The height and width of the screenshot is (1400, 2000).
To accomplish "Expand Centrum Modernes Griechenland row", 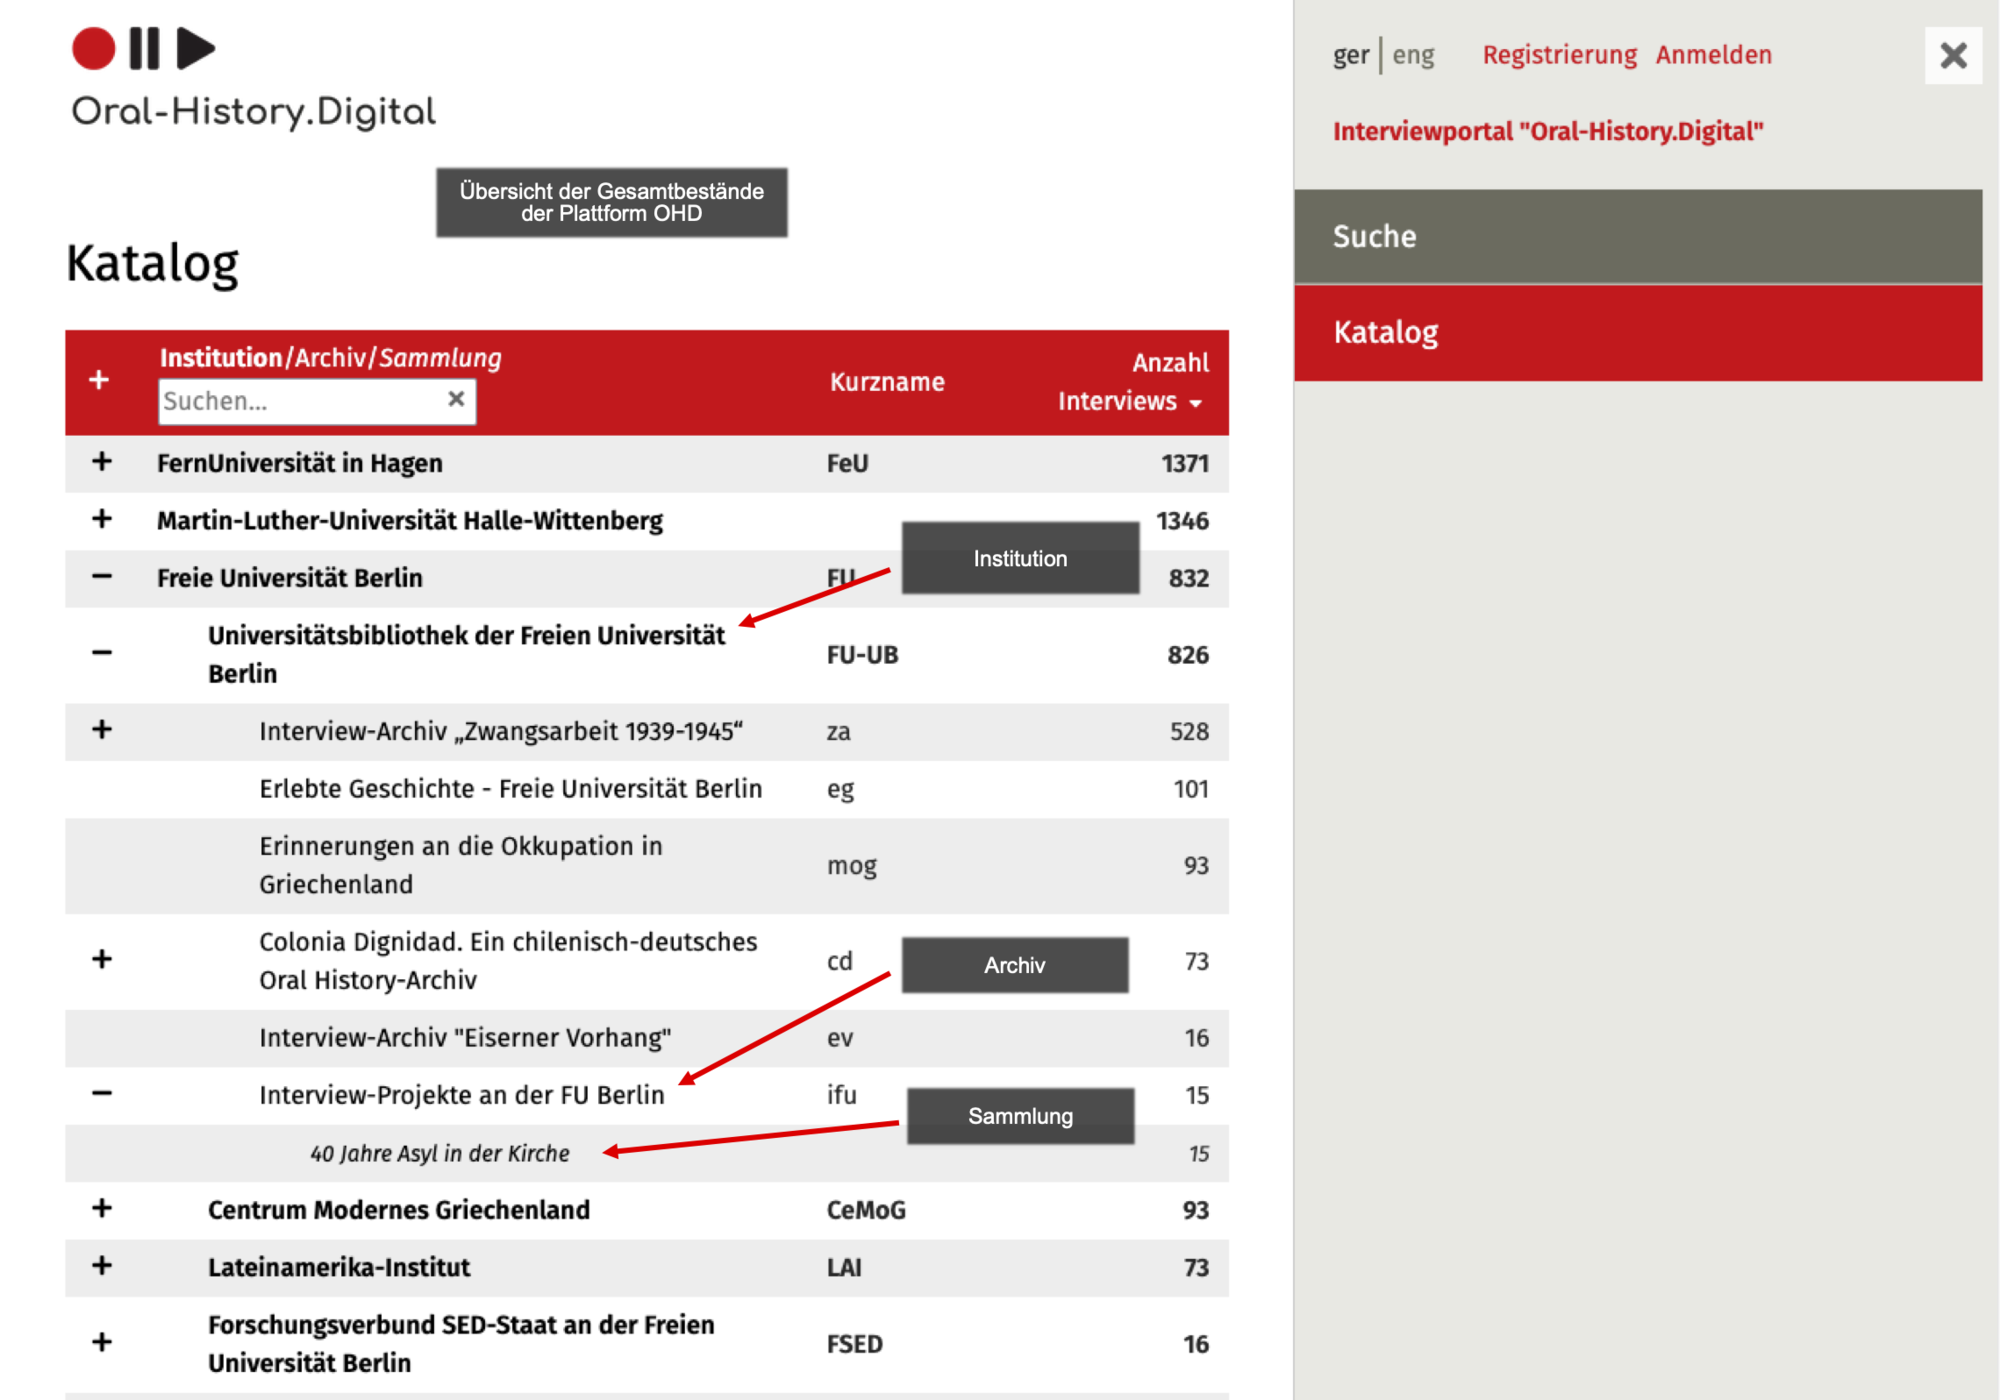I will (x=102, y=1208).
